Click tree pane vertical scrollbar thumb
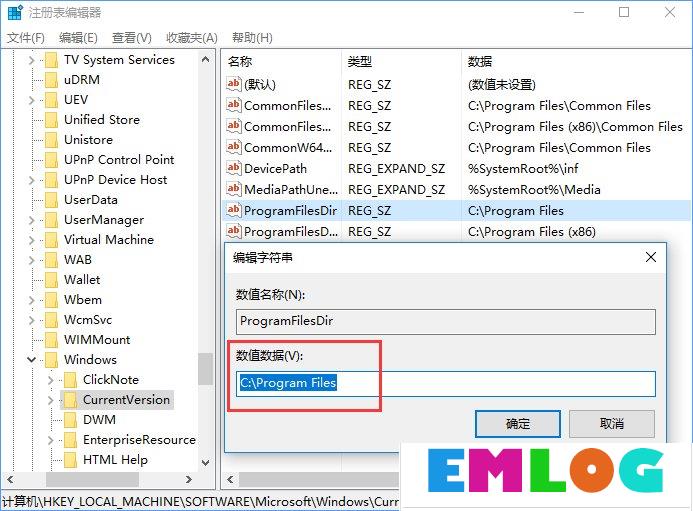The image size is (693, 511). click(x=206, y=369)
